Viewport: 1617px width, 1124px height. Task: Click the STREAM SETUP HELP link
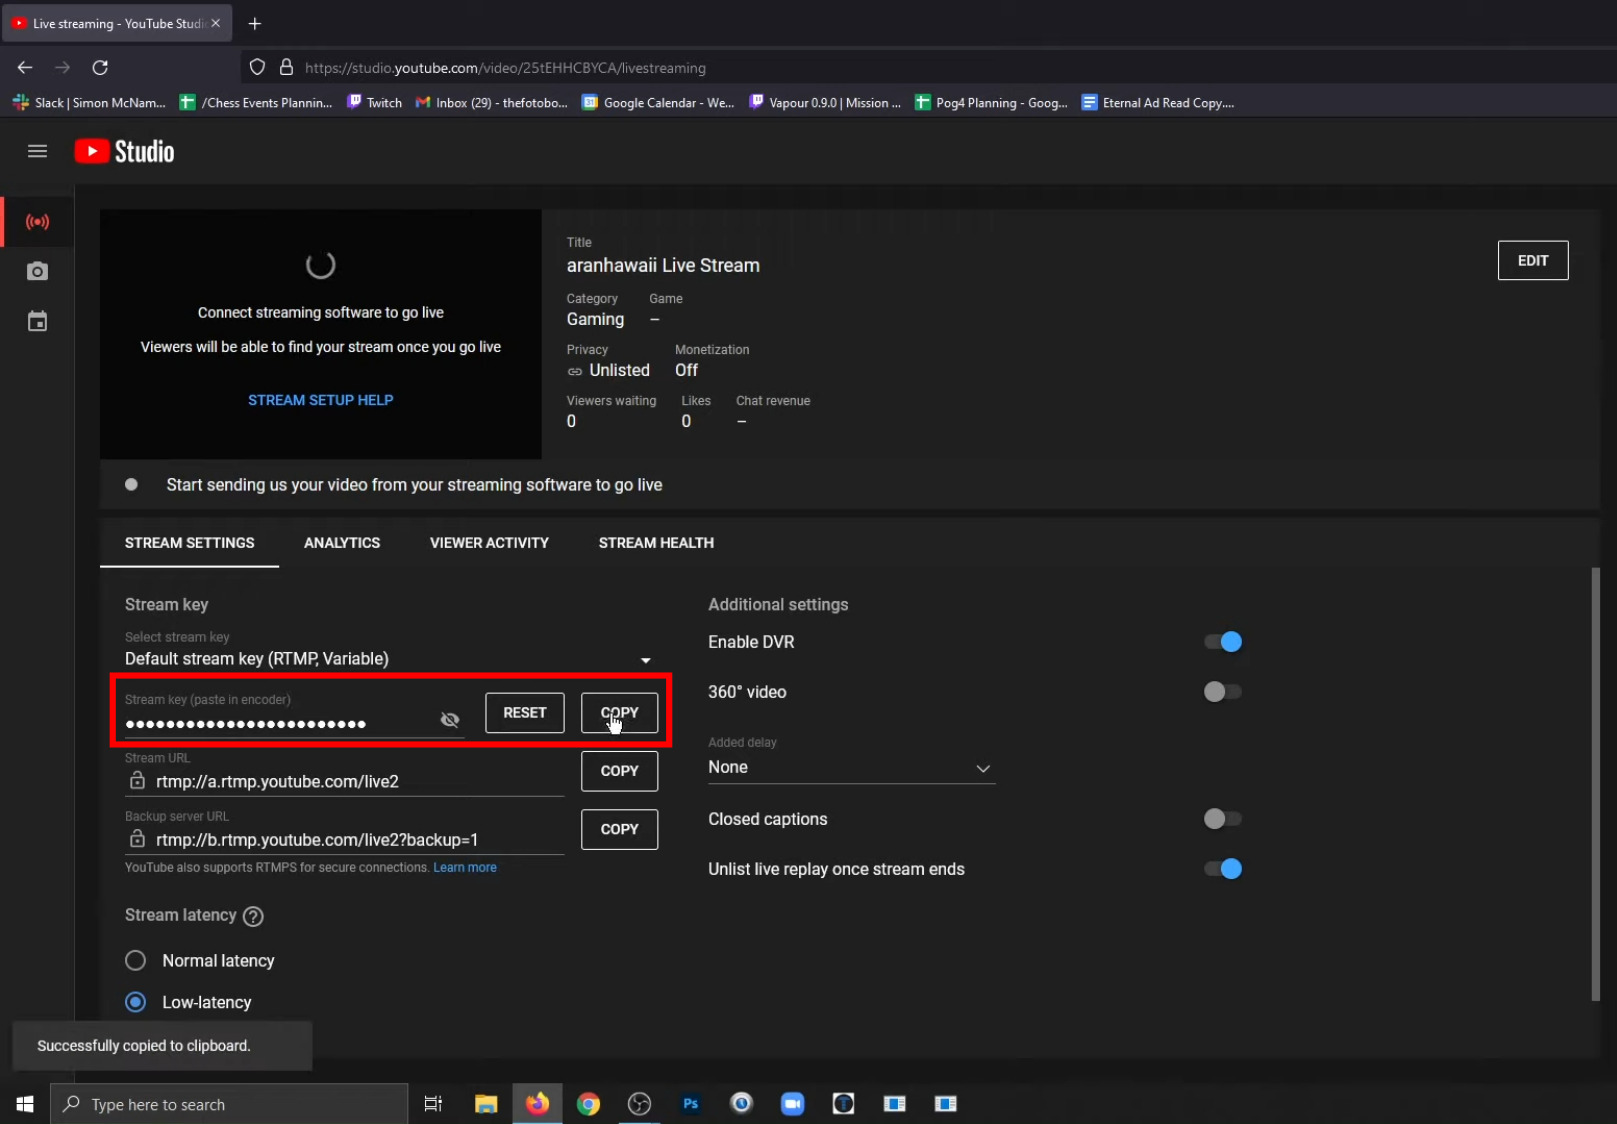tap(320, 400)
